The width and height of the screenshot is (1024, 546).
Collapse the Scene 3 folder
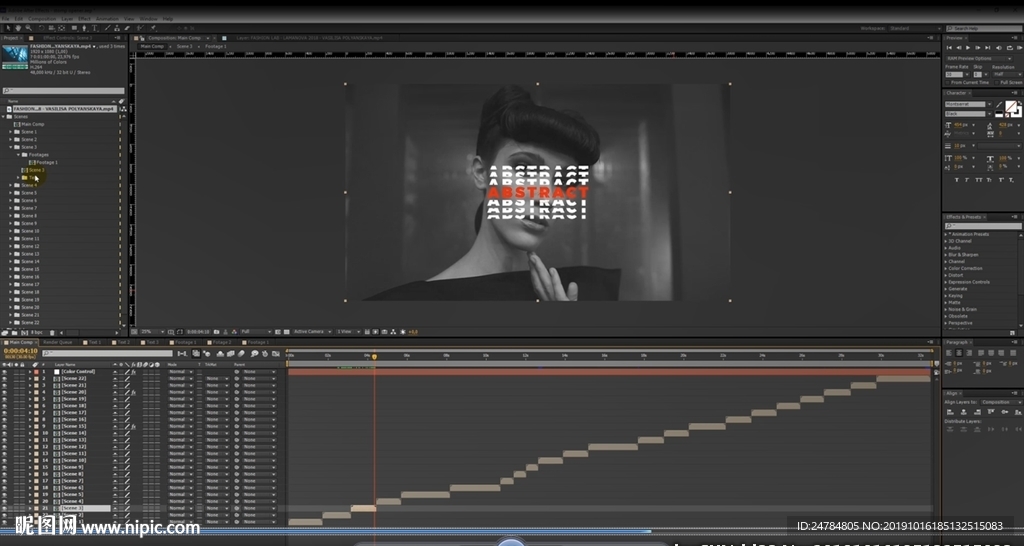(x=10, y=147)
